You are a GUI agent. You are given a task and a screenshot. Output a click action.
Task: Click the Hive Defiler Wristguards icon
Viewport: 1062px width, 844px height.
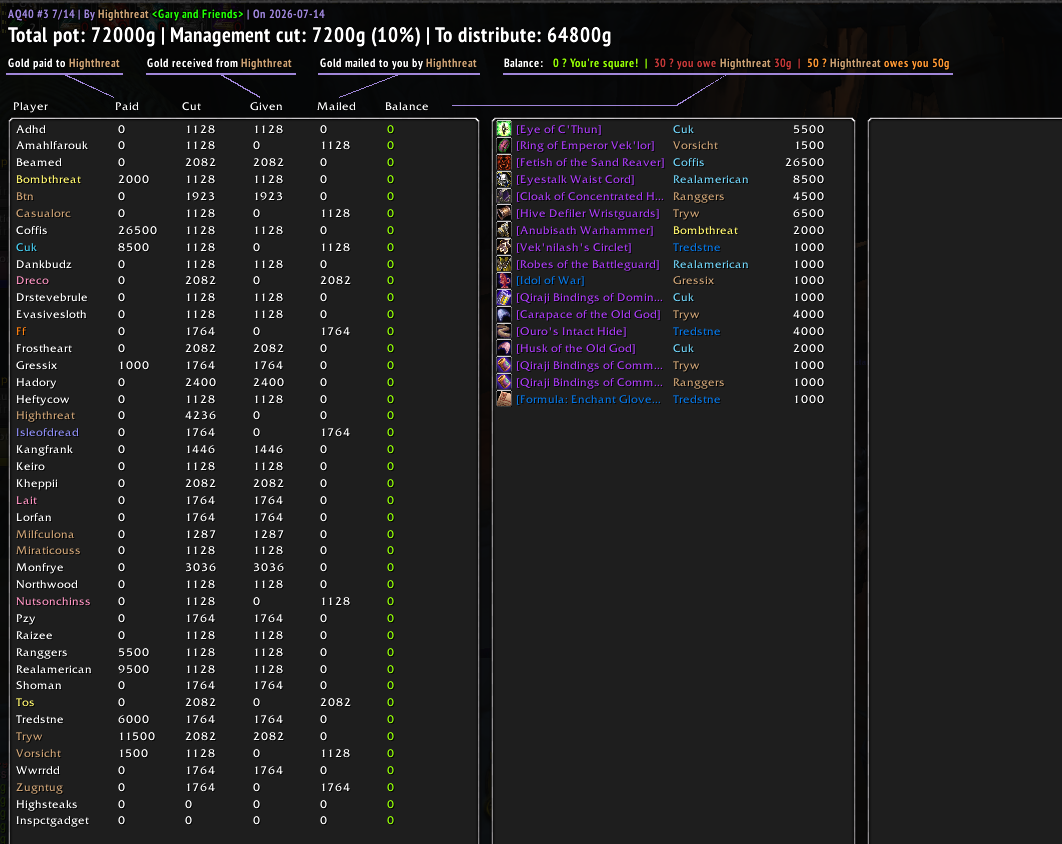504,213
